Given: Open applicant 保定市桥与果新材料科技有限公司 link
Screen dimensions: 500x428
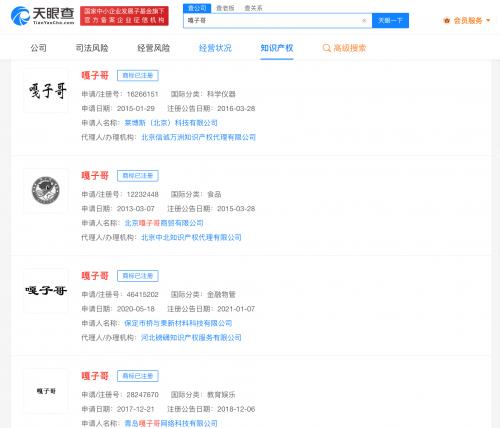Looking at the screenshot, I should pos(178,323).
